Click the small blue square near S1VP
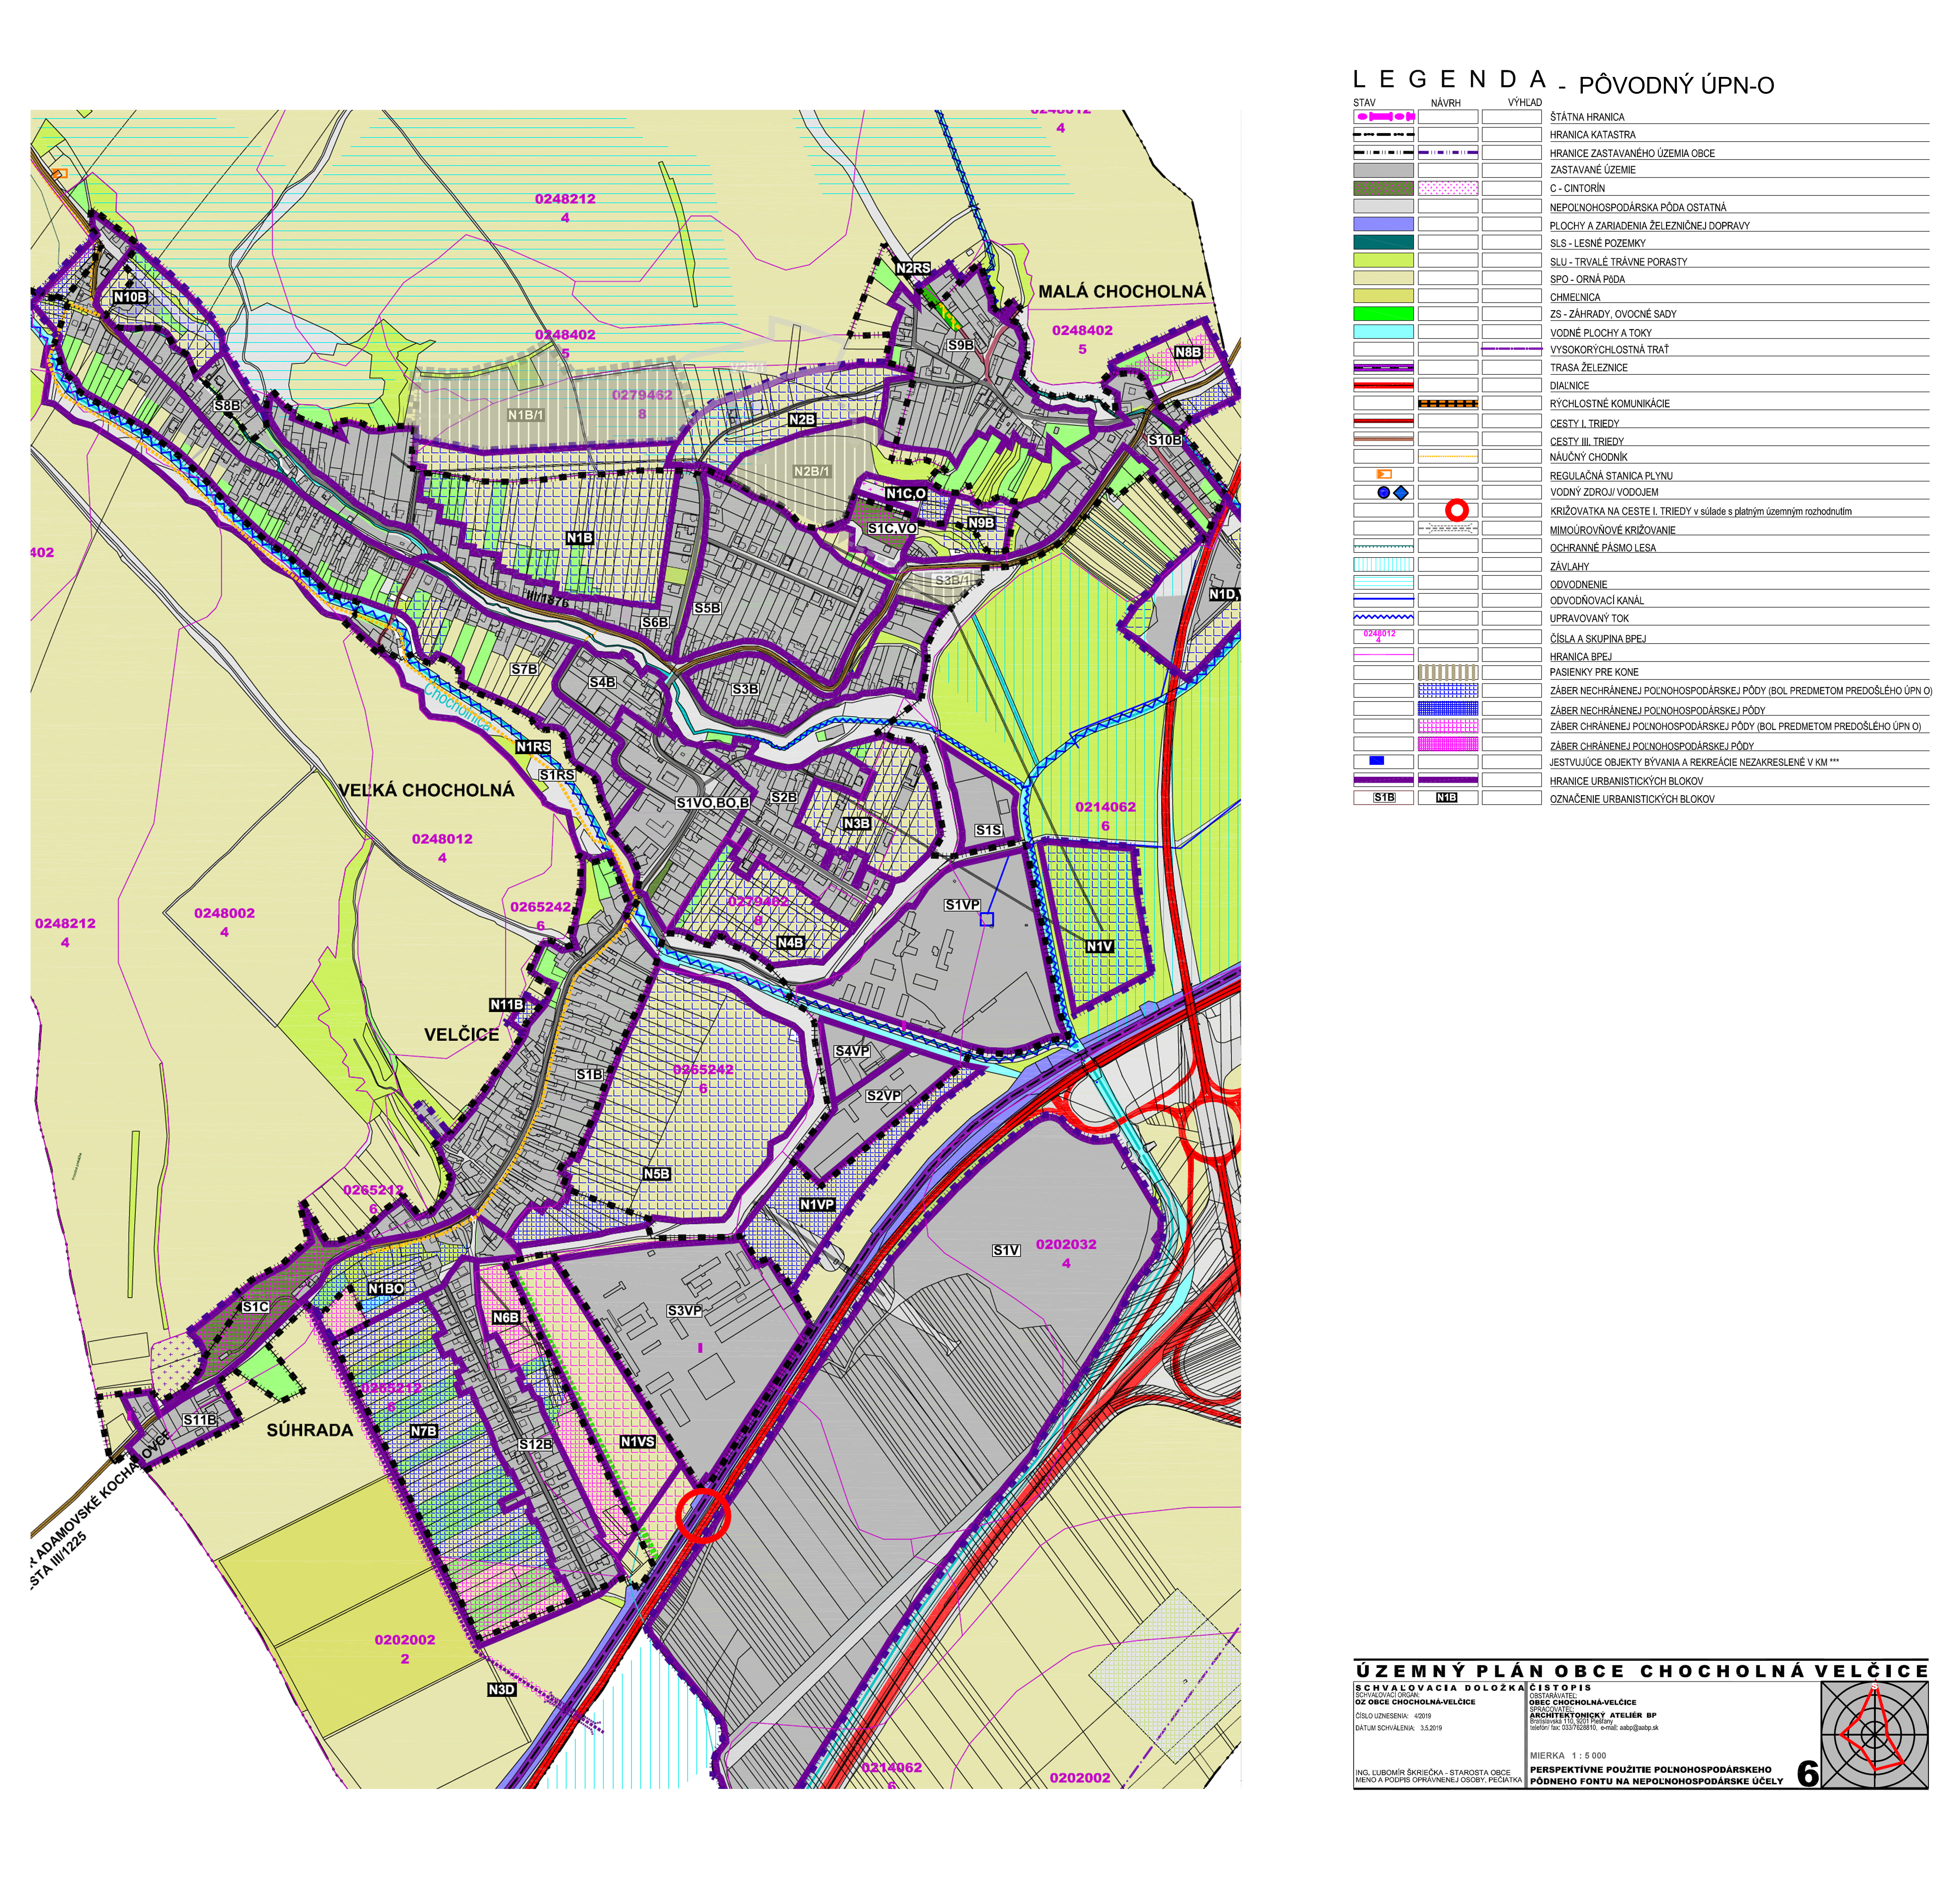The height and width of the screenshot is (1898, 1960). coord(987,919)
